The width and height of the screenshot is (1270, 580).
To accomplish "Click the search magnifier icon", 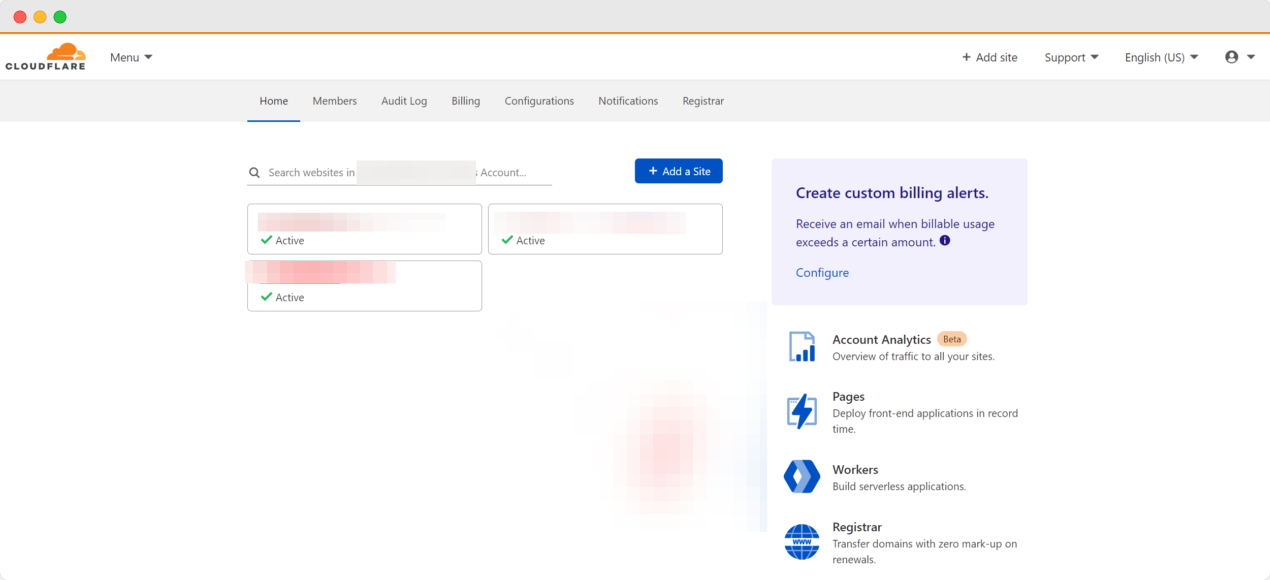I will point(254,172).
